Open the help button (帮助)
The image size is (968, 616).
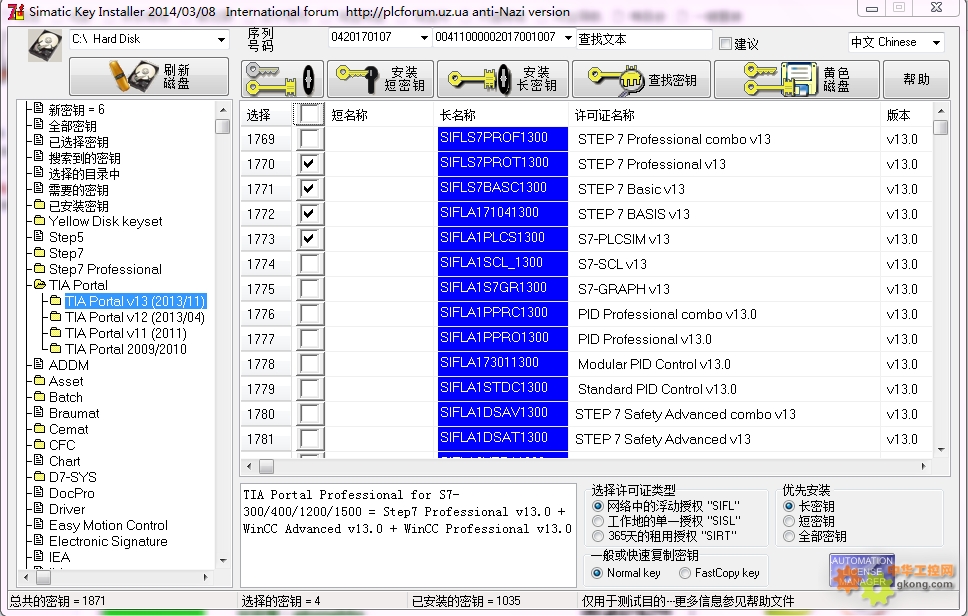coord(916,79)
